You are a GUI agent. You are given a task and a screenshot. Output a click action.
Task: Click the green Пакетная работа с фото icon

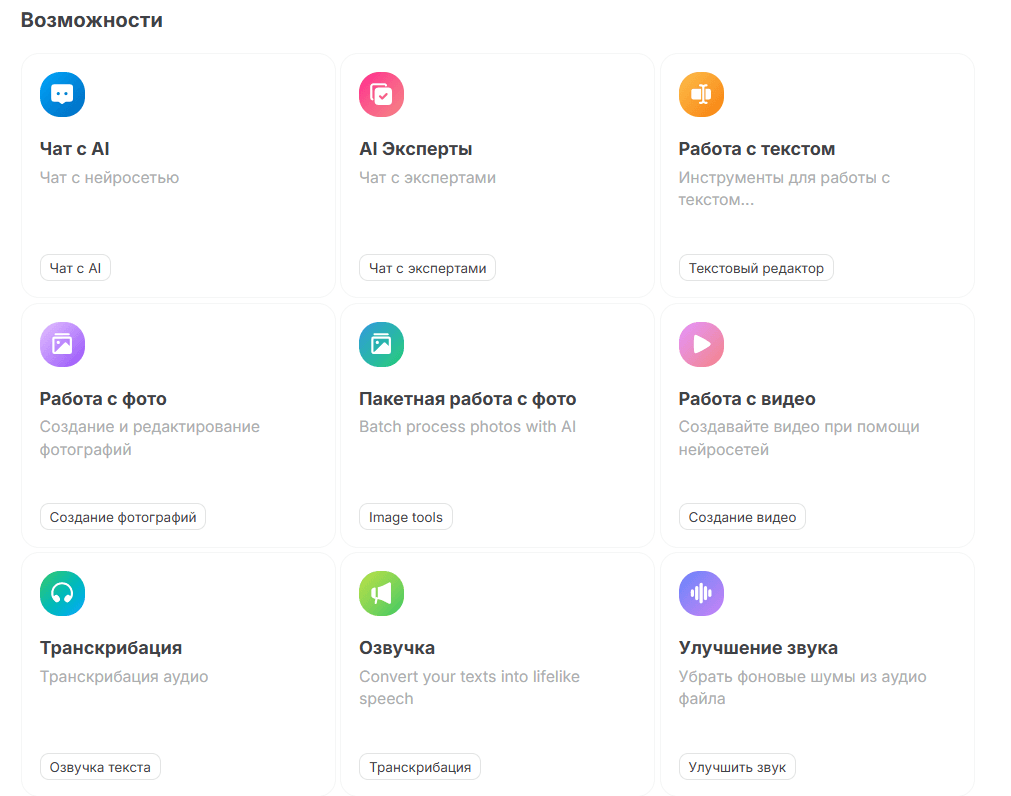click(381, 345)
